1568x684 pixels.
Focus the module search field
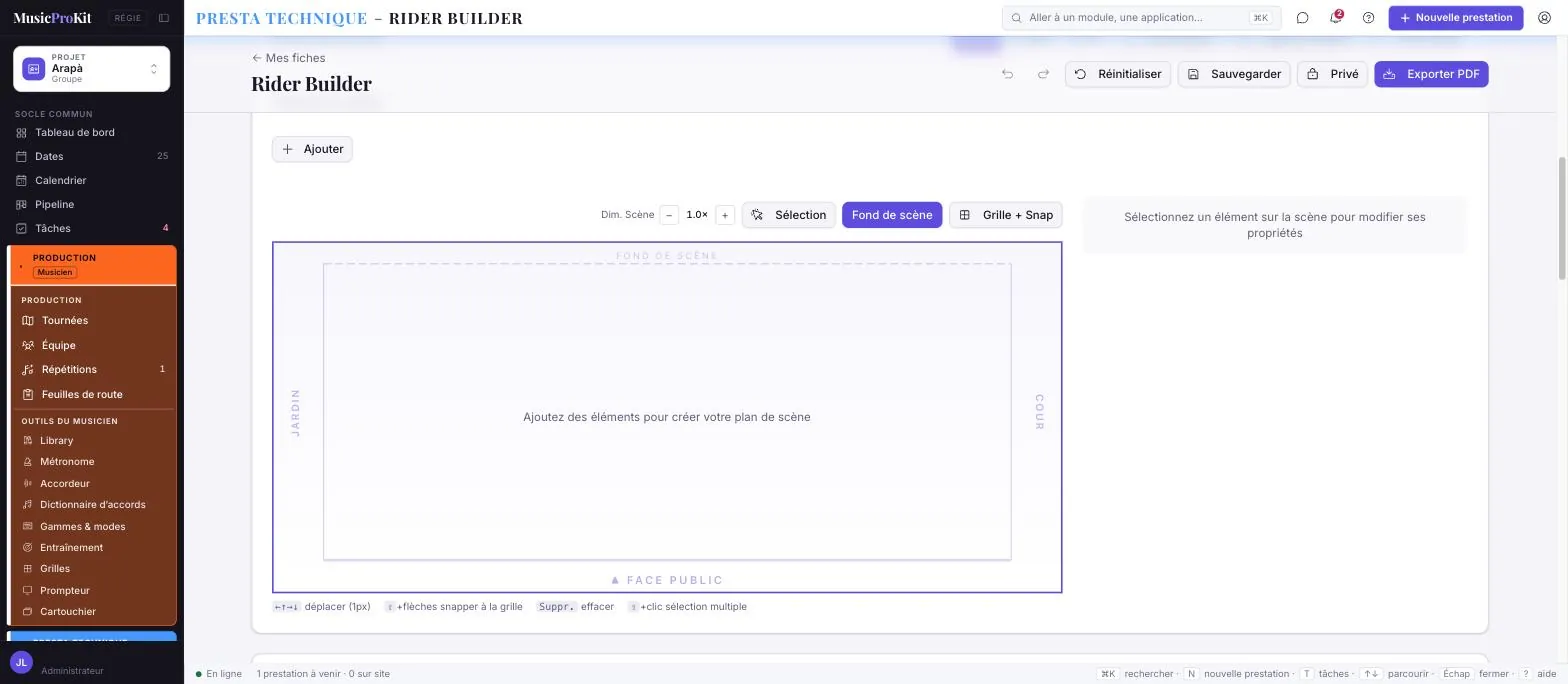click(x=1141, y=18)
